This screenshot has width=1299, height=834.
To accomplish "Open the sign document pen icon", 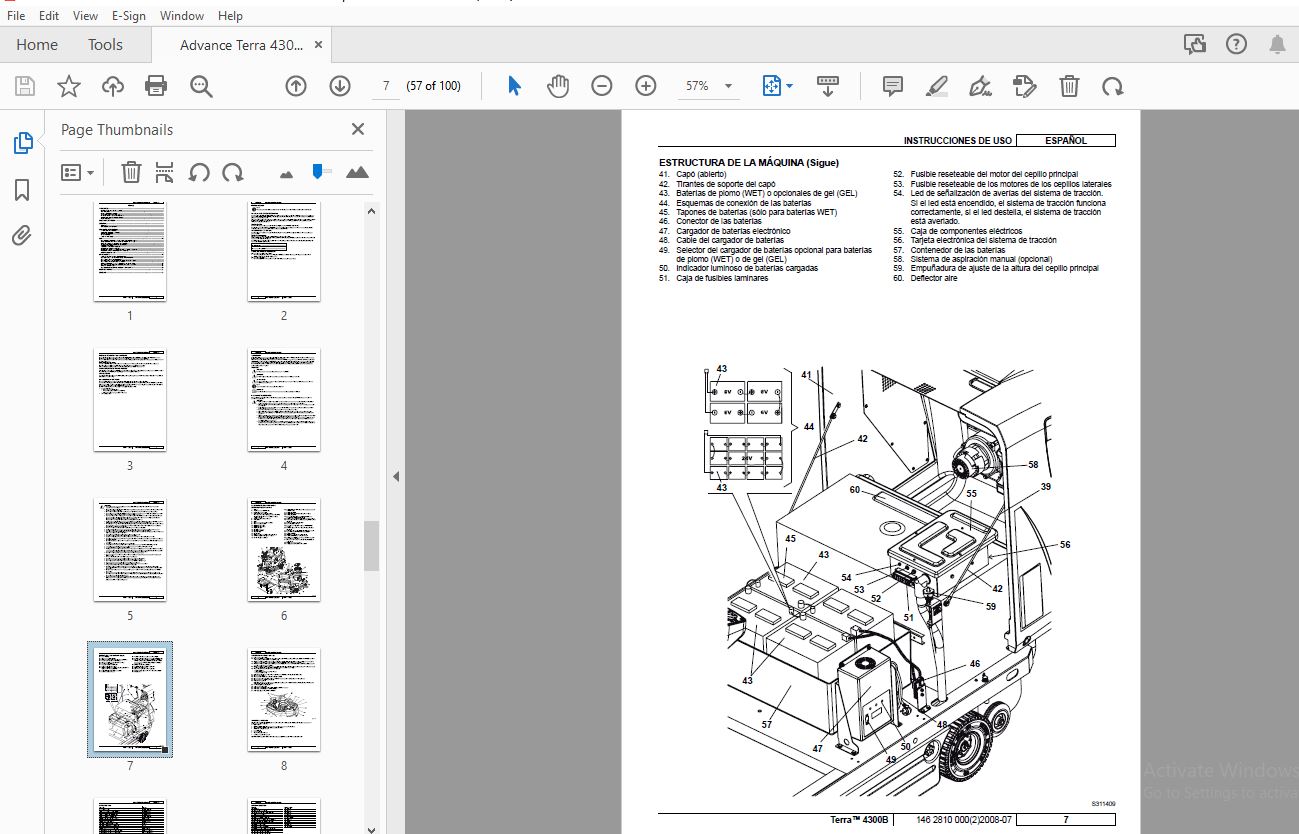I will pos(981,86).
